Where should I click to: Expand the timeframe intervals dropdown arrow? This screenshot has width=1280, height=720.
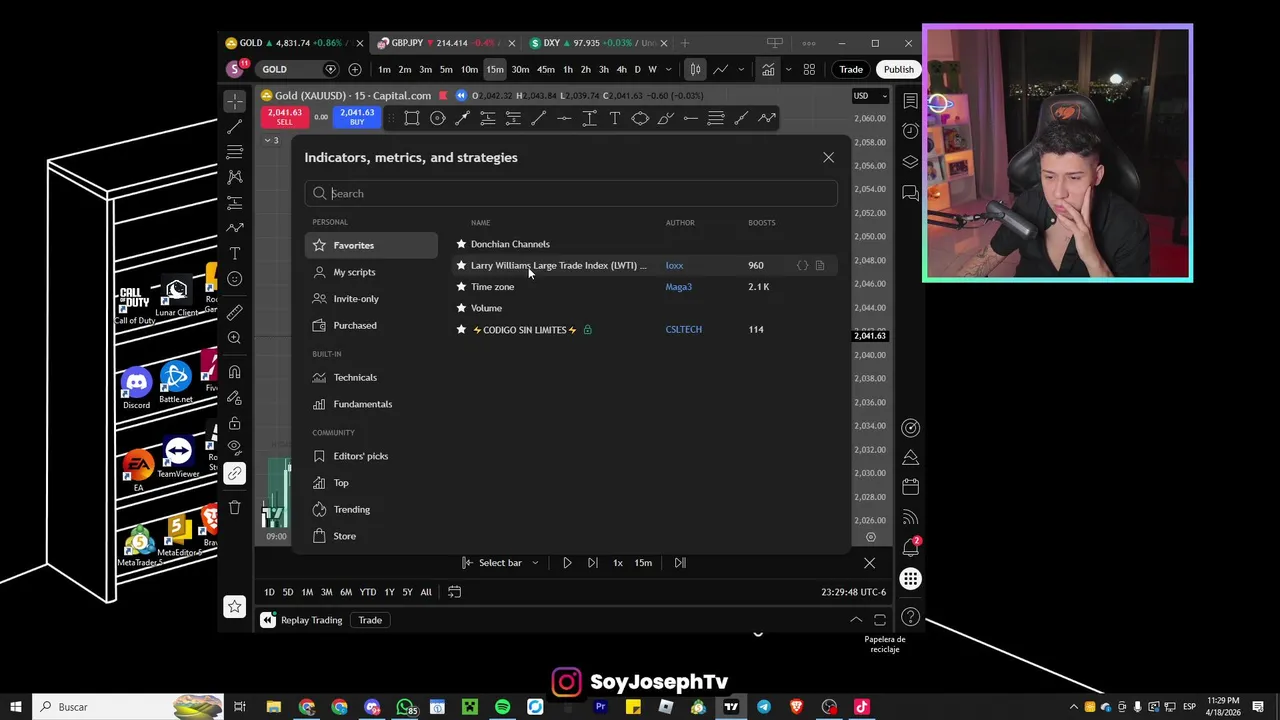click(x=667, y=69)
